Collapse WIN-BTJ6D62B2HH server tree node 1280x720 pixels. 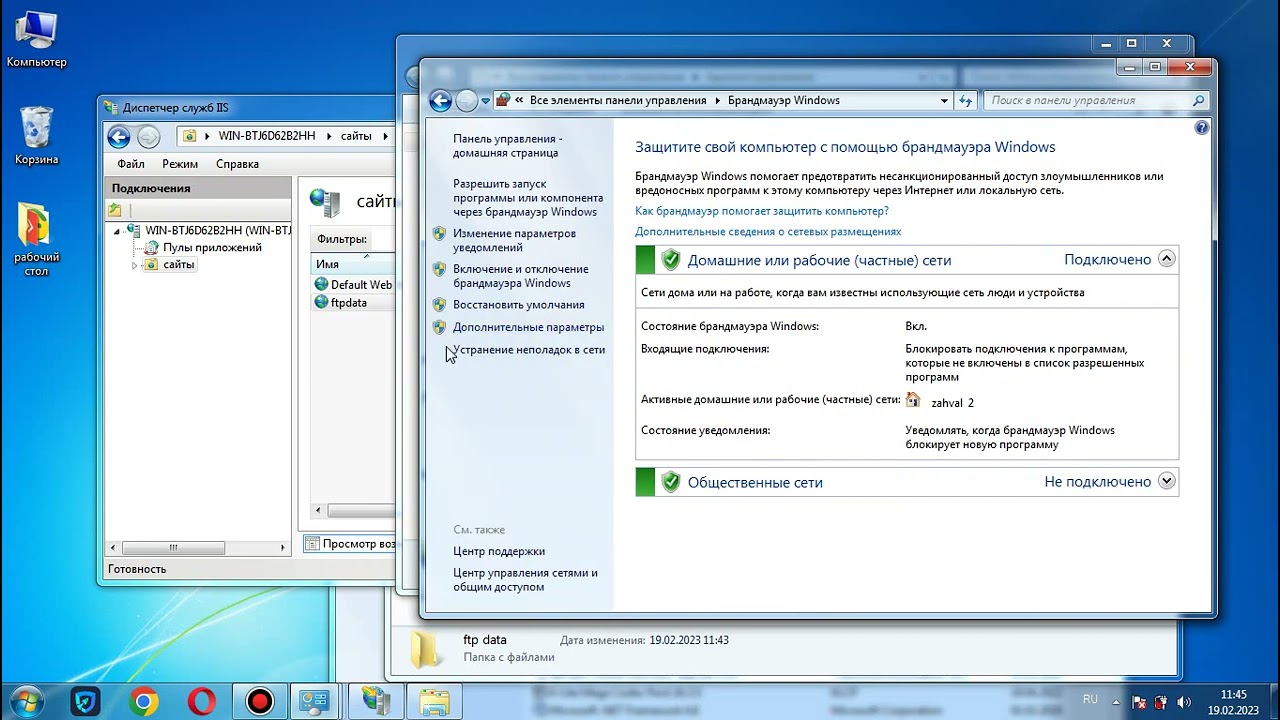click(117, 231)
